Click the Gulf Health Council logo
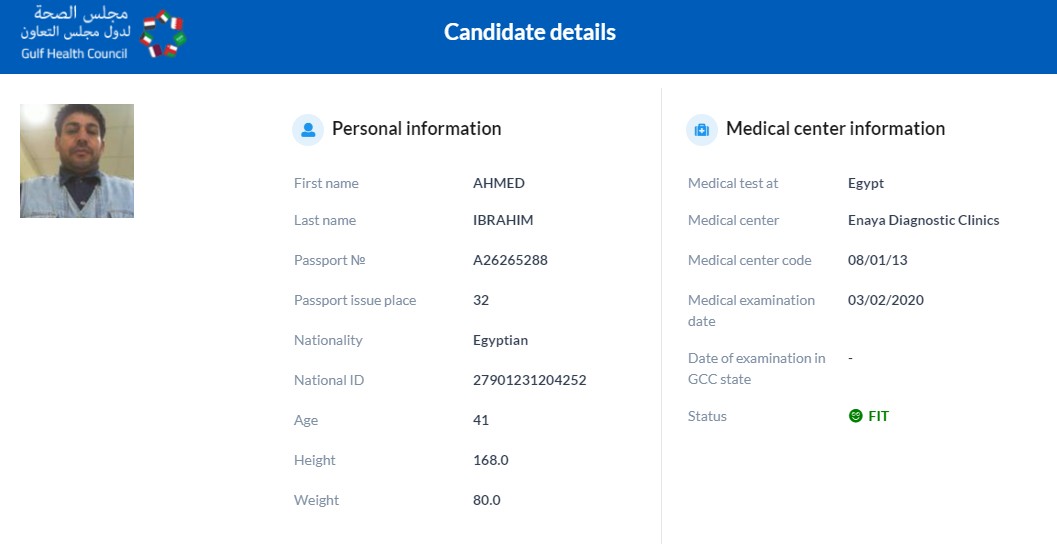The image size is (1057, 544). [103, 33]
